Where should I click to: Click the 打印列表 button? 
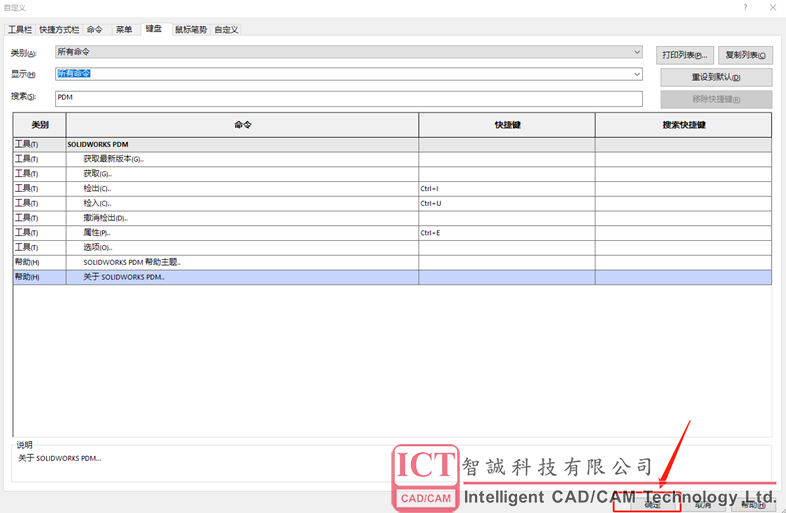coord(684,55)
